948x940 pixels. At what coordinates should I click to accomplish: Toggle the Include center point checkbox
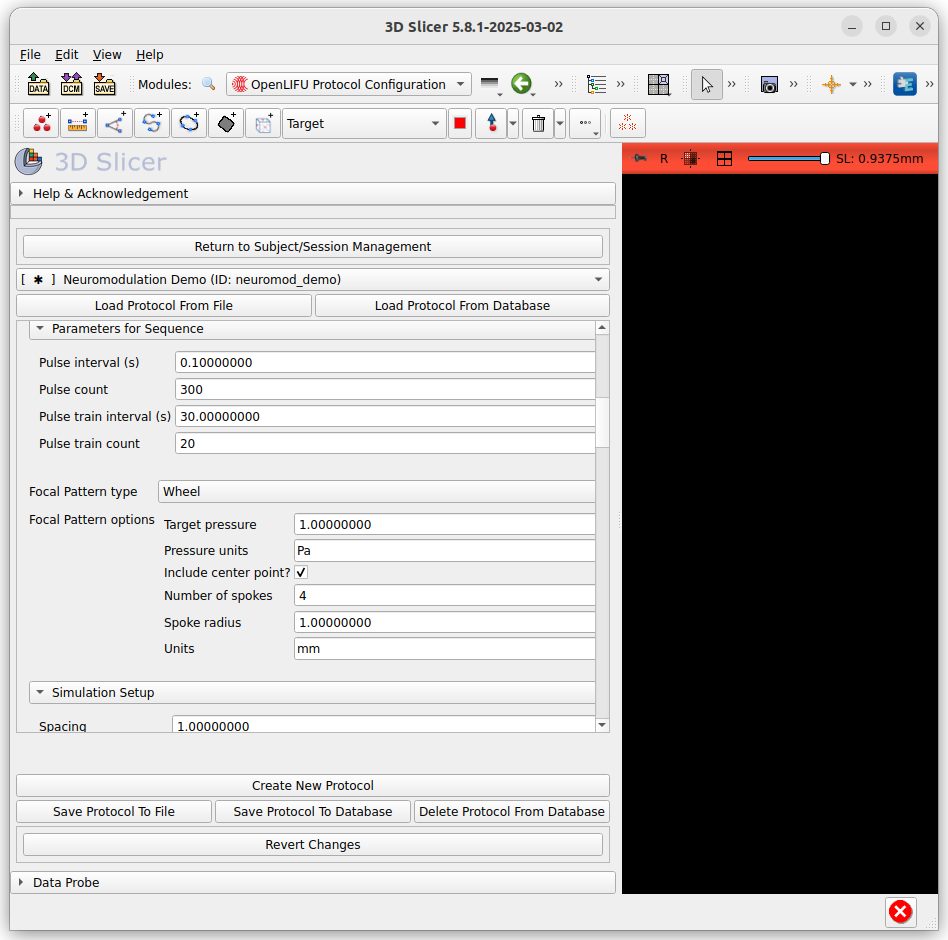(x=301, y=572)
